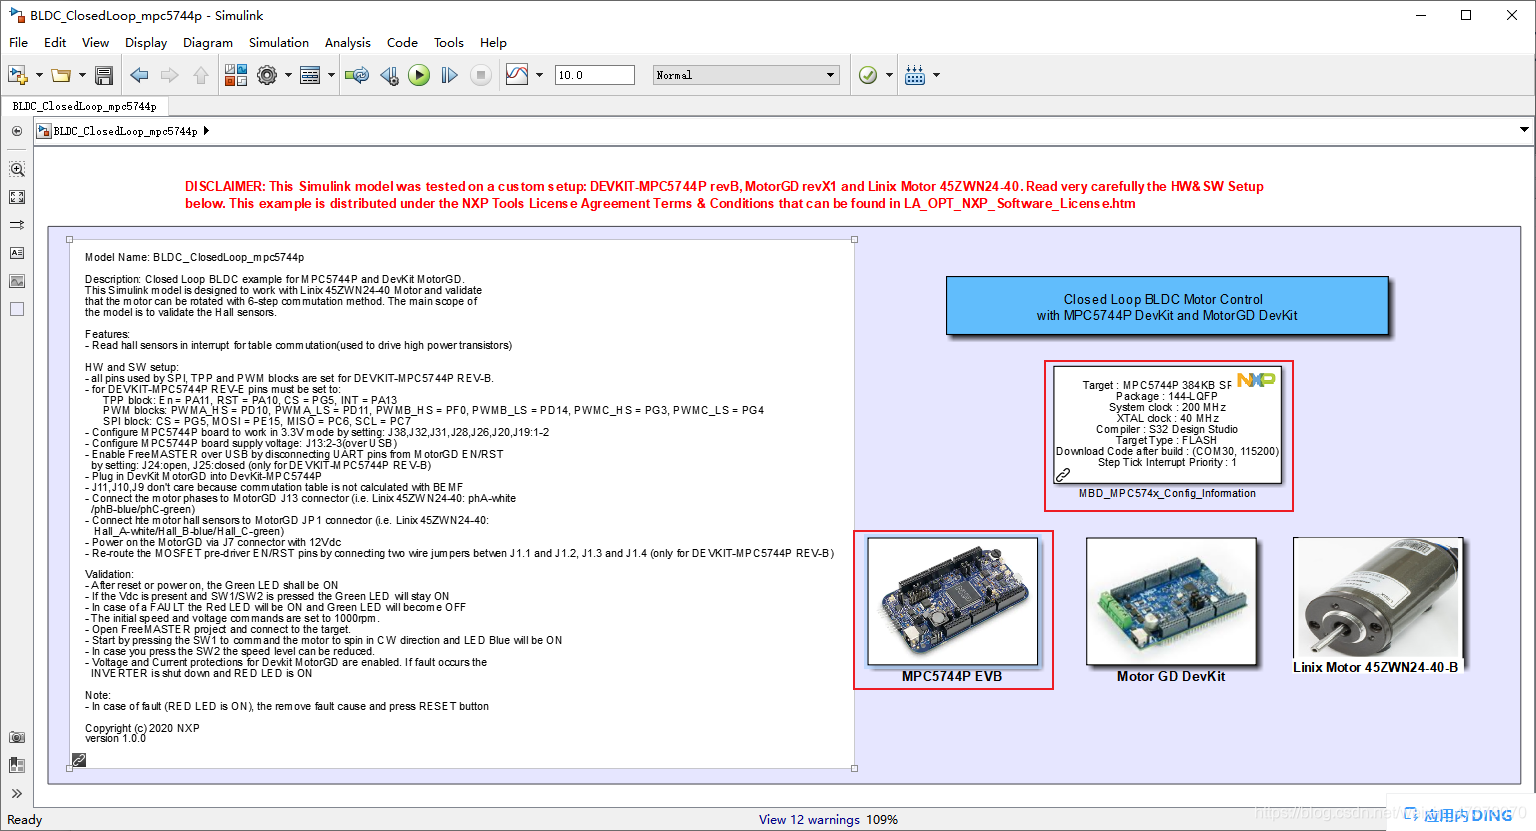Expand the Open file dropdown arrow
The width and height of the screenshot is (1536, 831).
coord(80,75)
